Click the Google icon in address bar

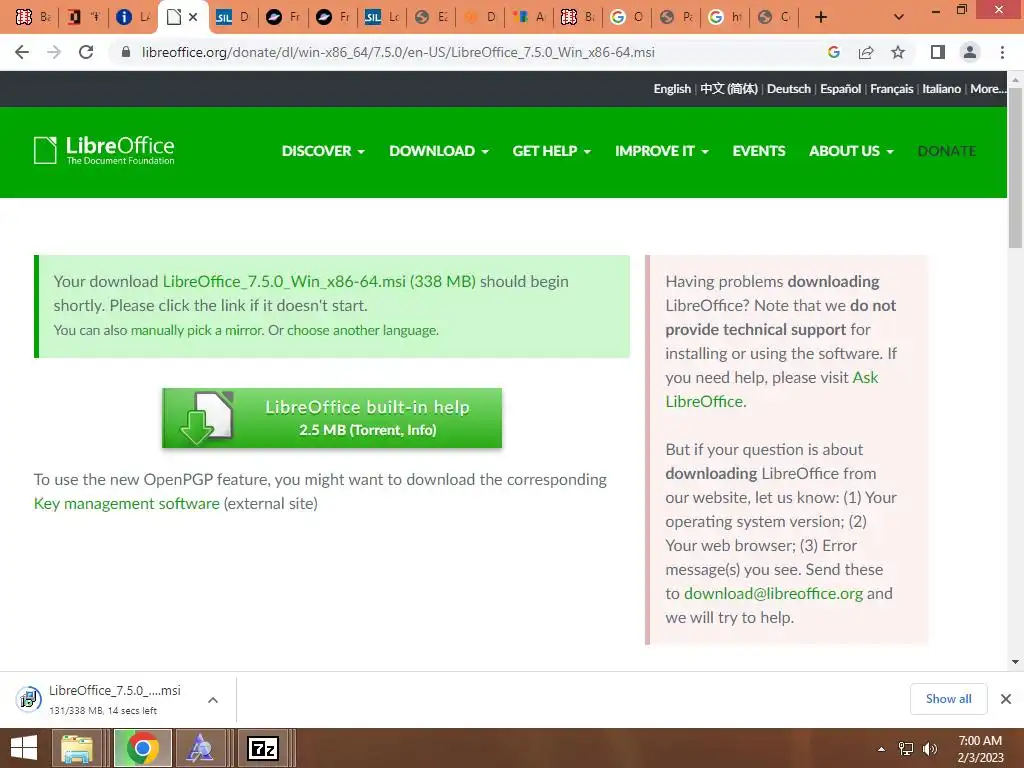(833, 52)
